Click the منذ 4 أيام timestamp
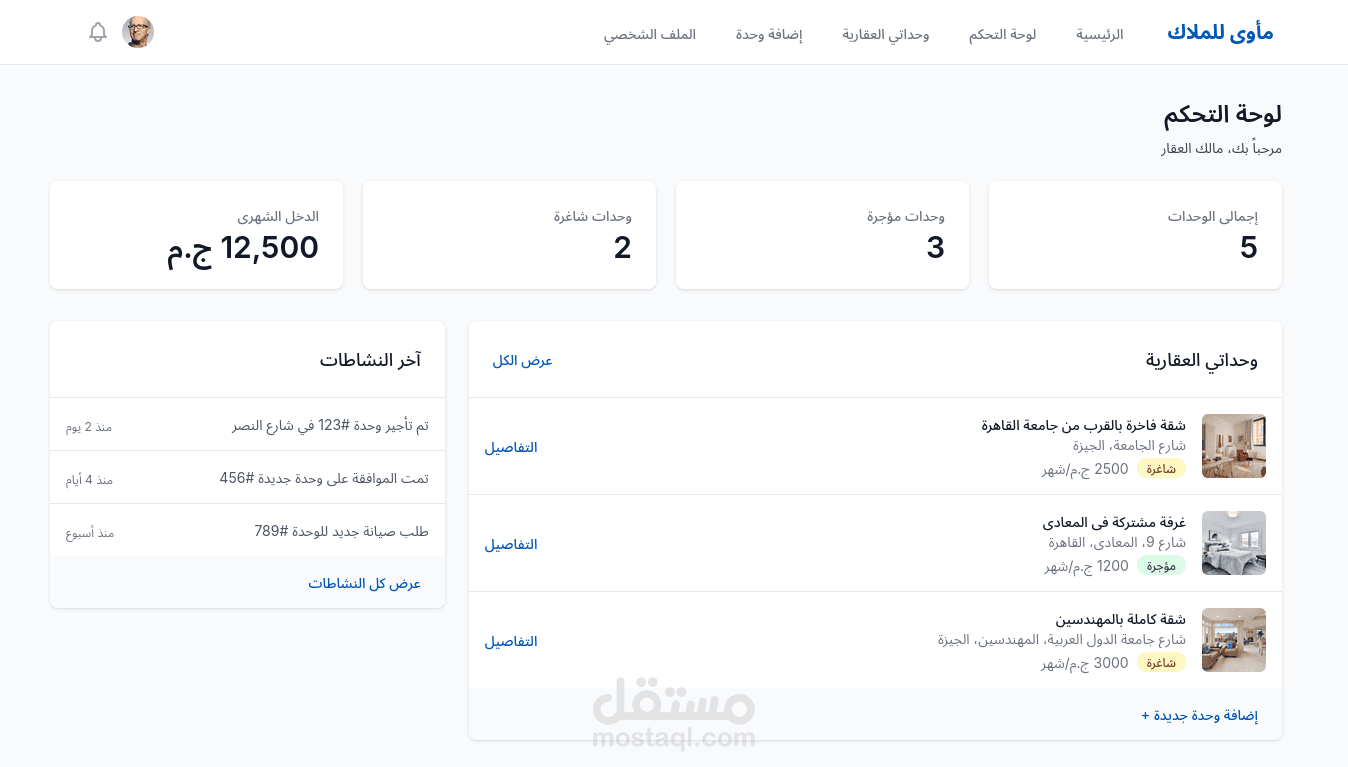 pyautogui.click(x=89, y=480)
